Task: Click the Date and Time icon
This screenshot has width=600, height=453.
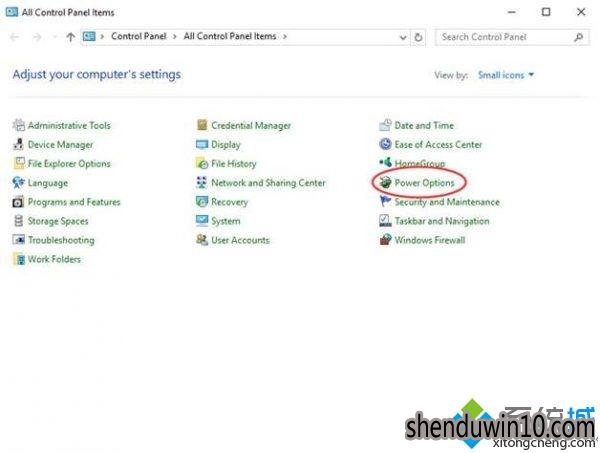Action: (x=385, y=125)
